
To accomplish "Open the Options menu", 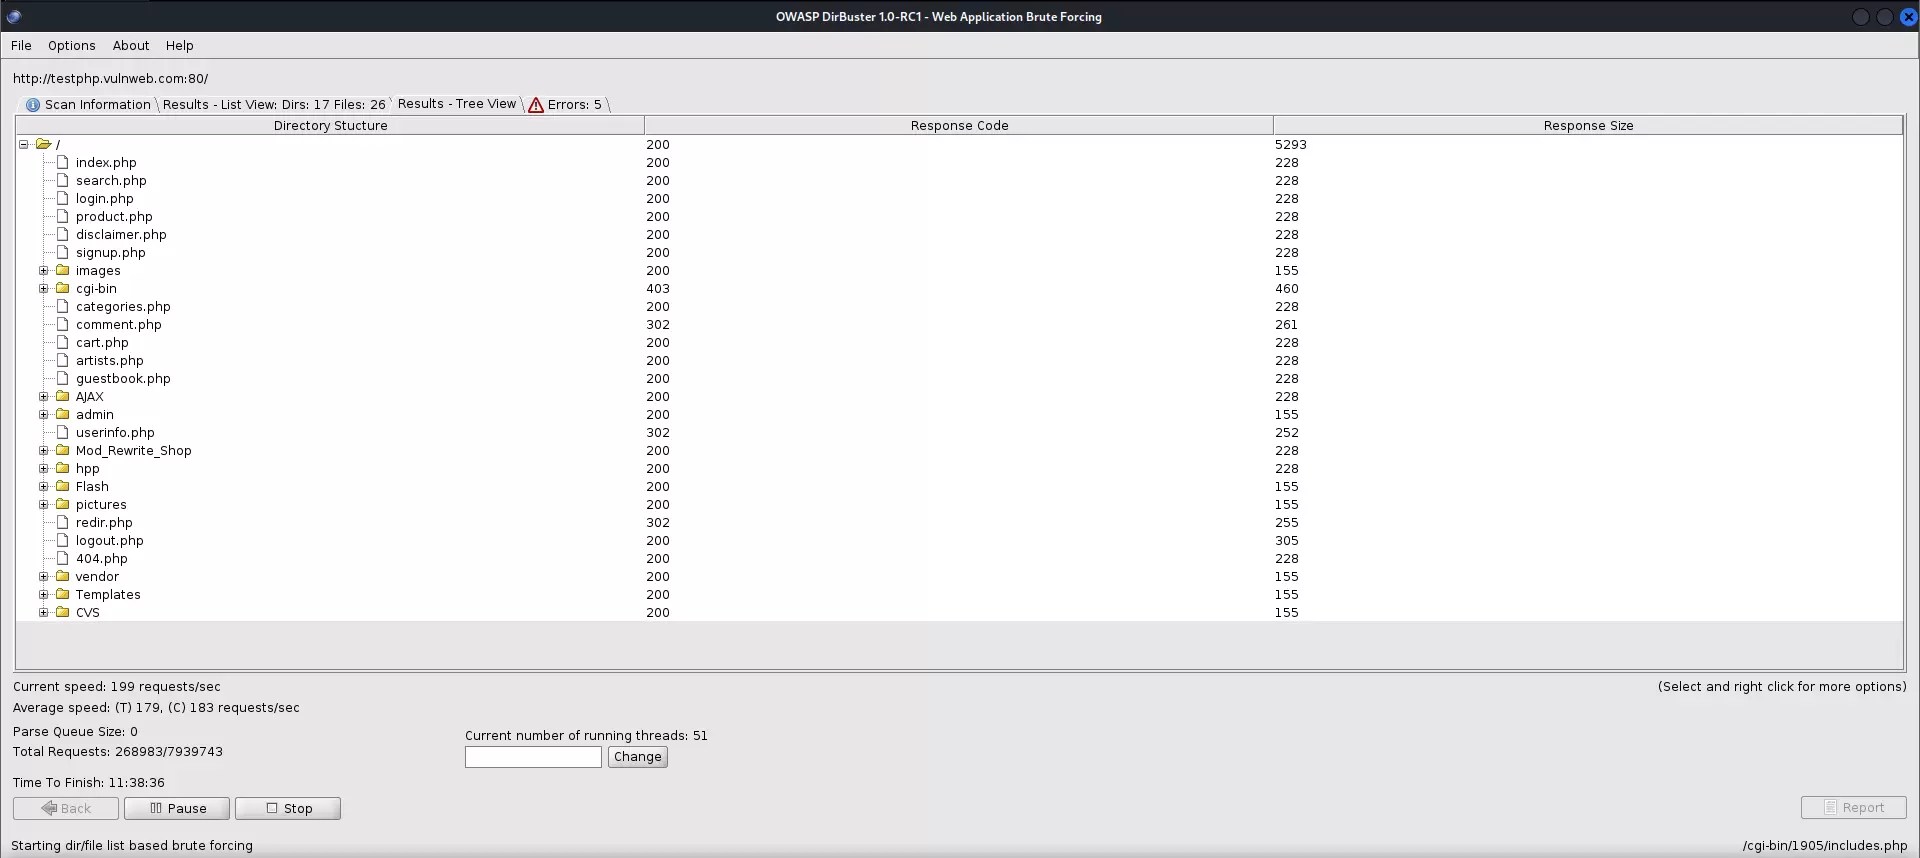I will (x=72, y=45).
